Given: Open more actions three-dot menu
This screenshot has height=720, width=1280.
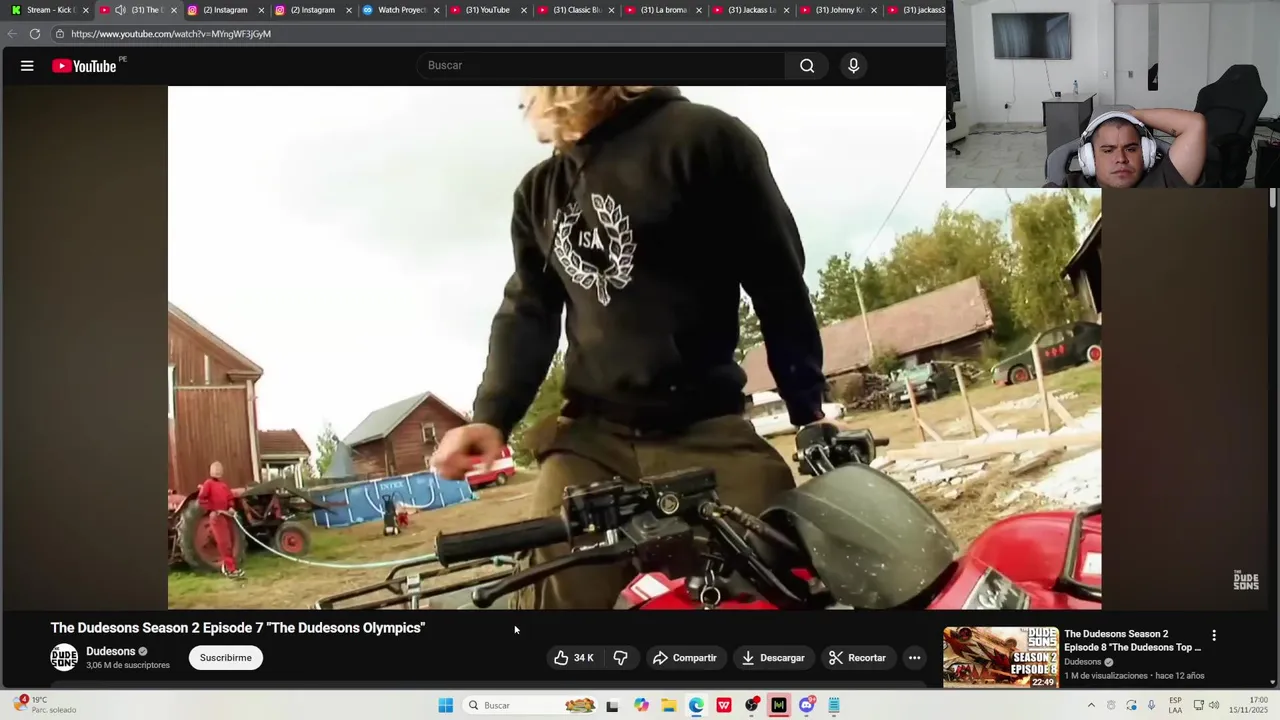Looking at the screenshot, I should (x=914, y=658).
